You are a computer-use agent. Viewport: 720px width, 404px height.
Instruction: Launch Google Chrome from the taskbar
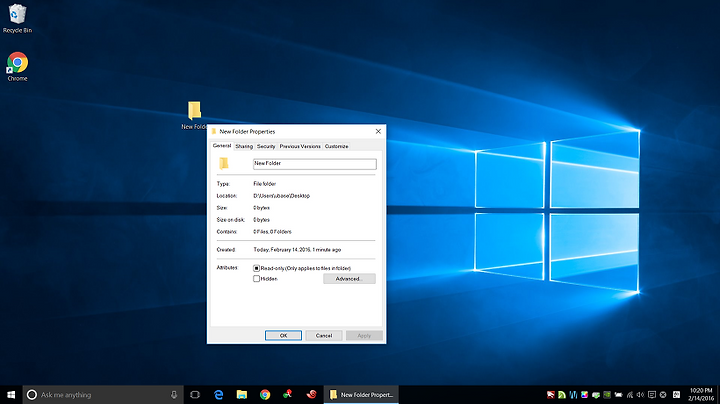pyautogui.click(x=265, y=395)
